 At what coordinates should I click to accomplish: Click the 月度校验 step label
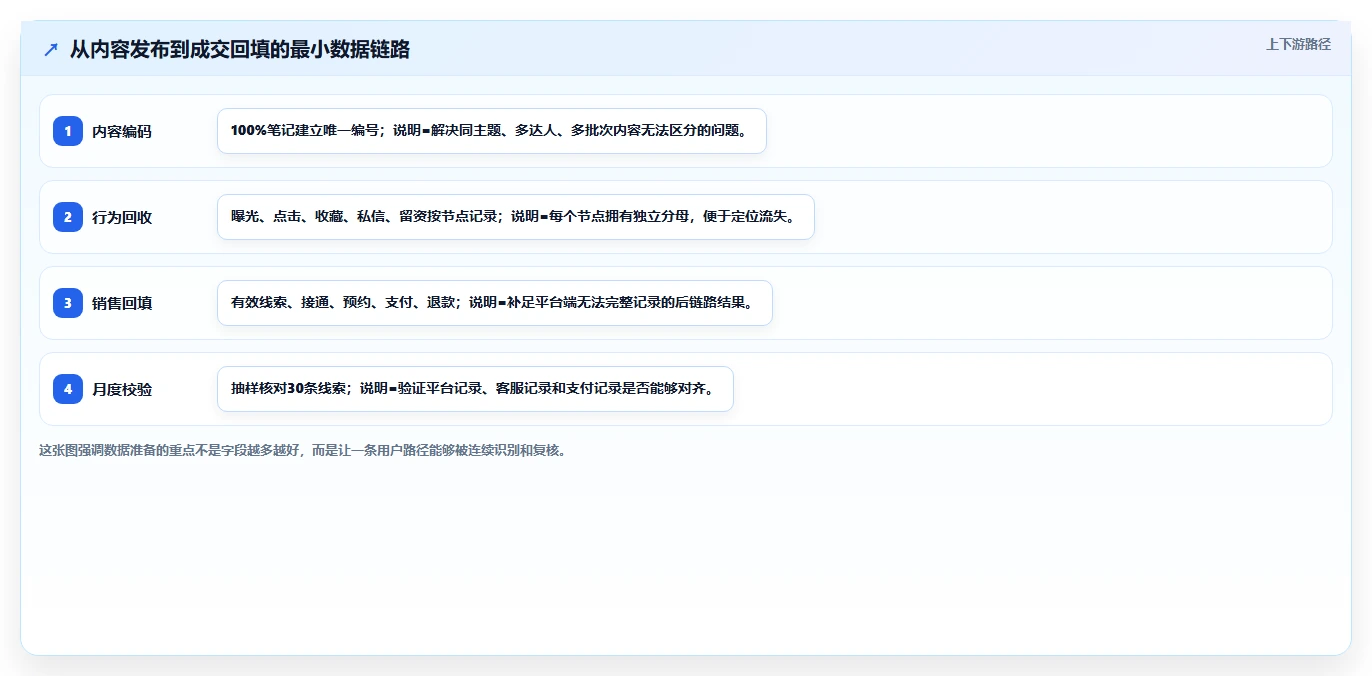[122, 389]
